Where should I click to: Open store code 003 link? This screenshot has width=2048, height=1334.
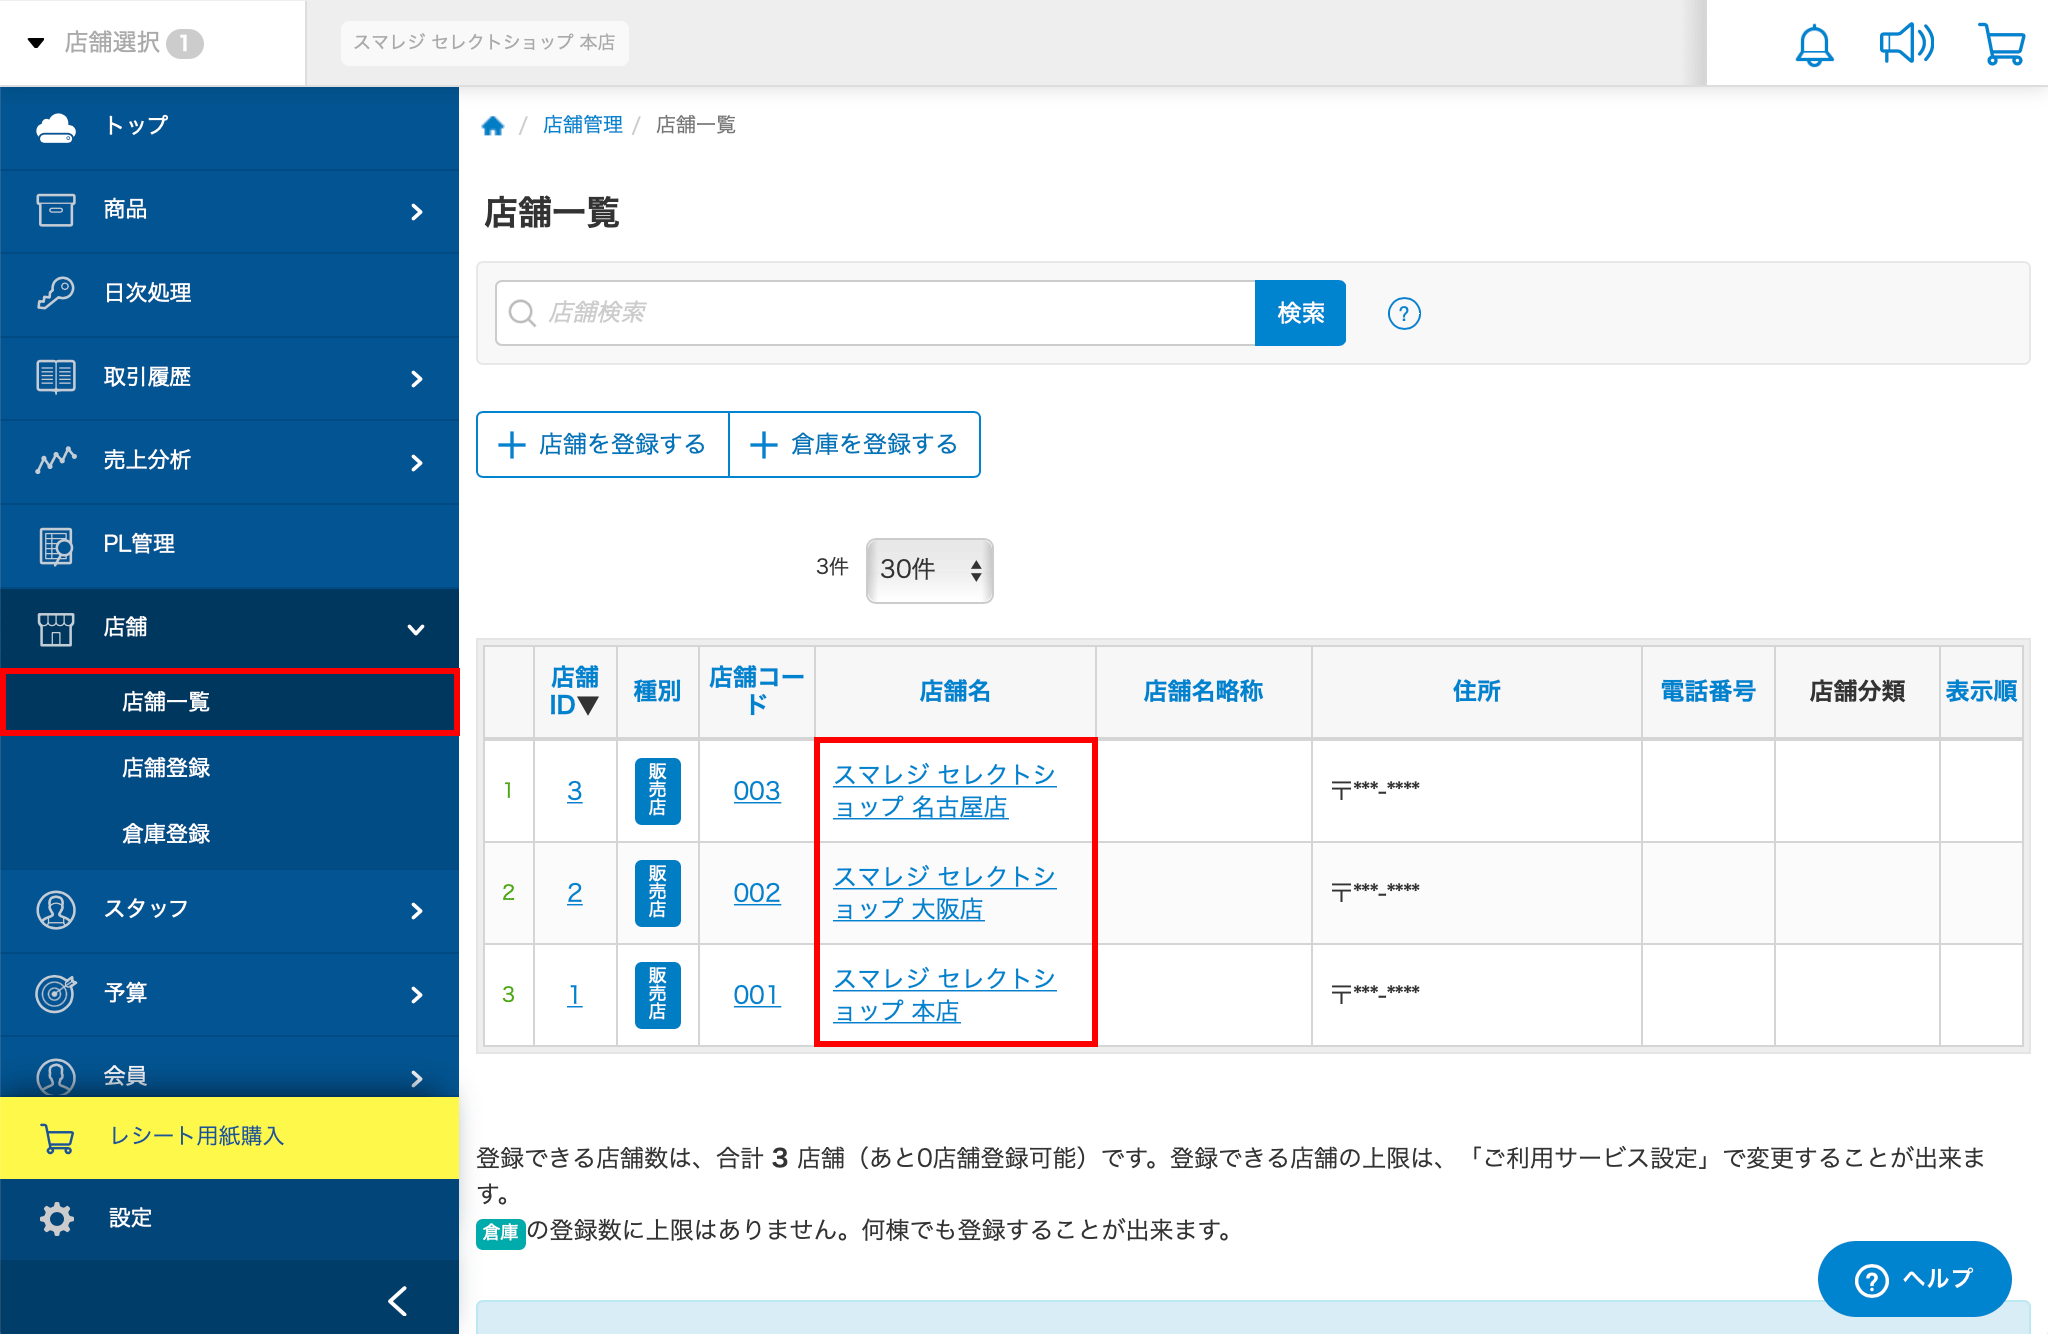coord(757,791)
